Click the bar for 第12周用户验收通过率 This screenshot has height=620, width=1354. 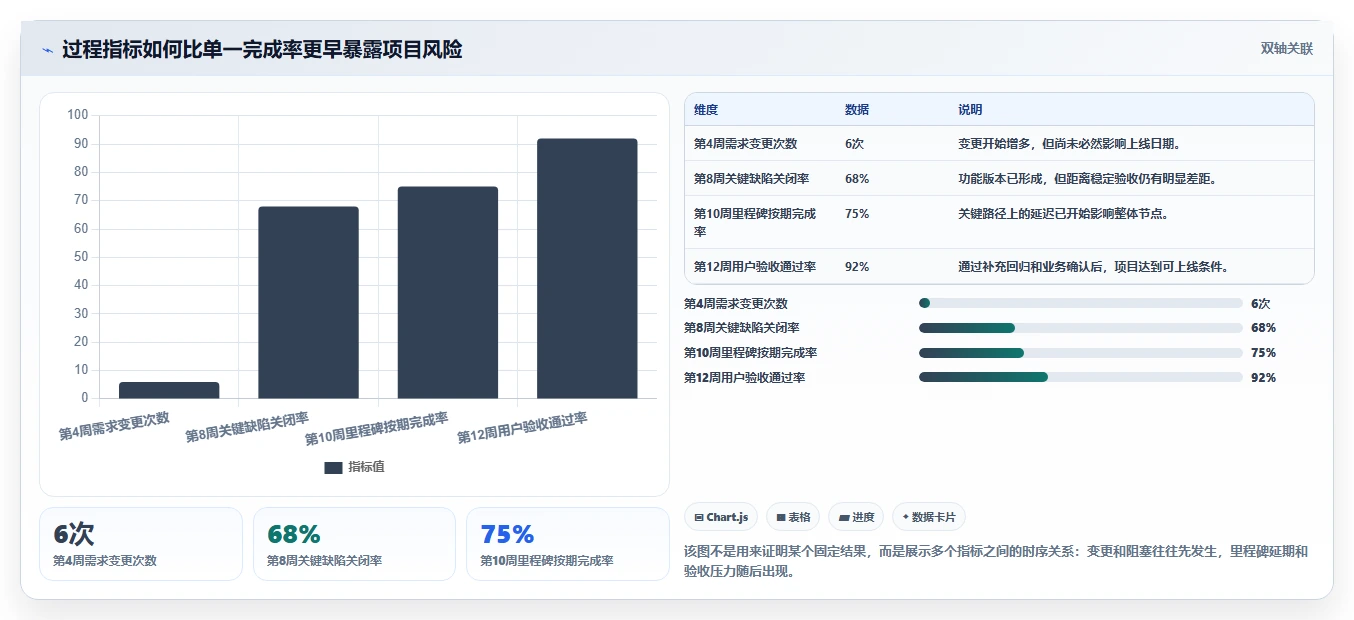[x=587, y=268]
